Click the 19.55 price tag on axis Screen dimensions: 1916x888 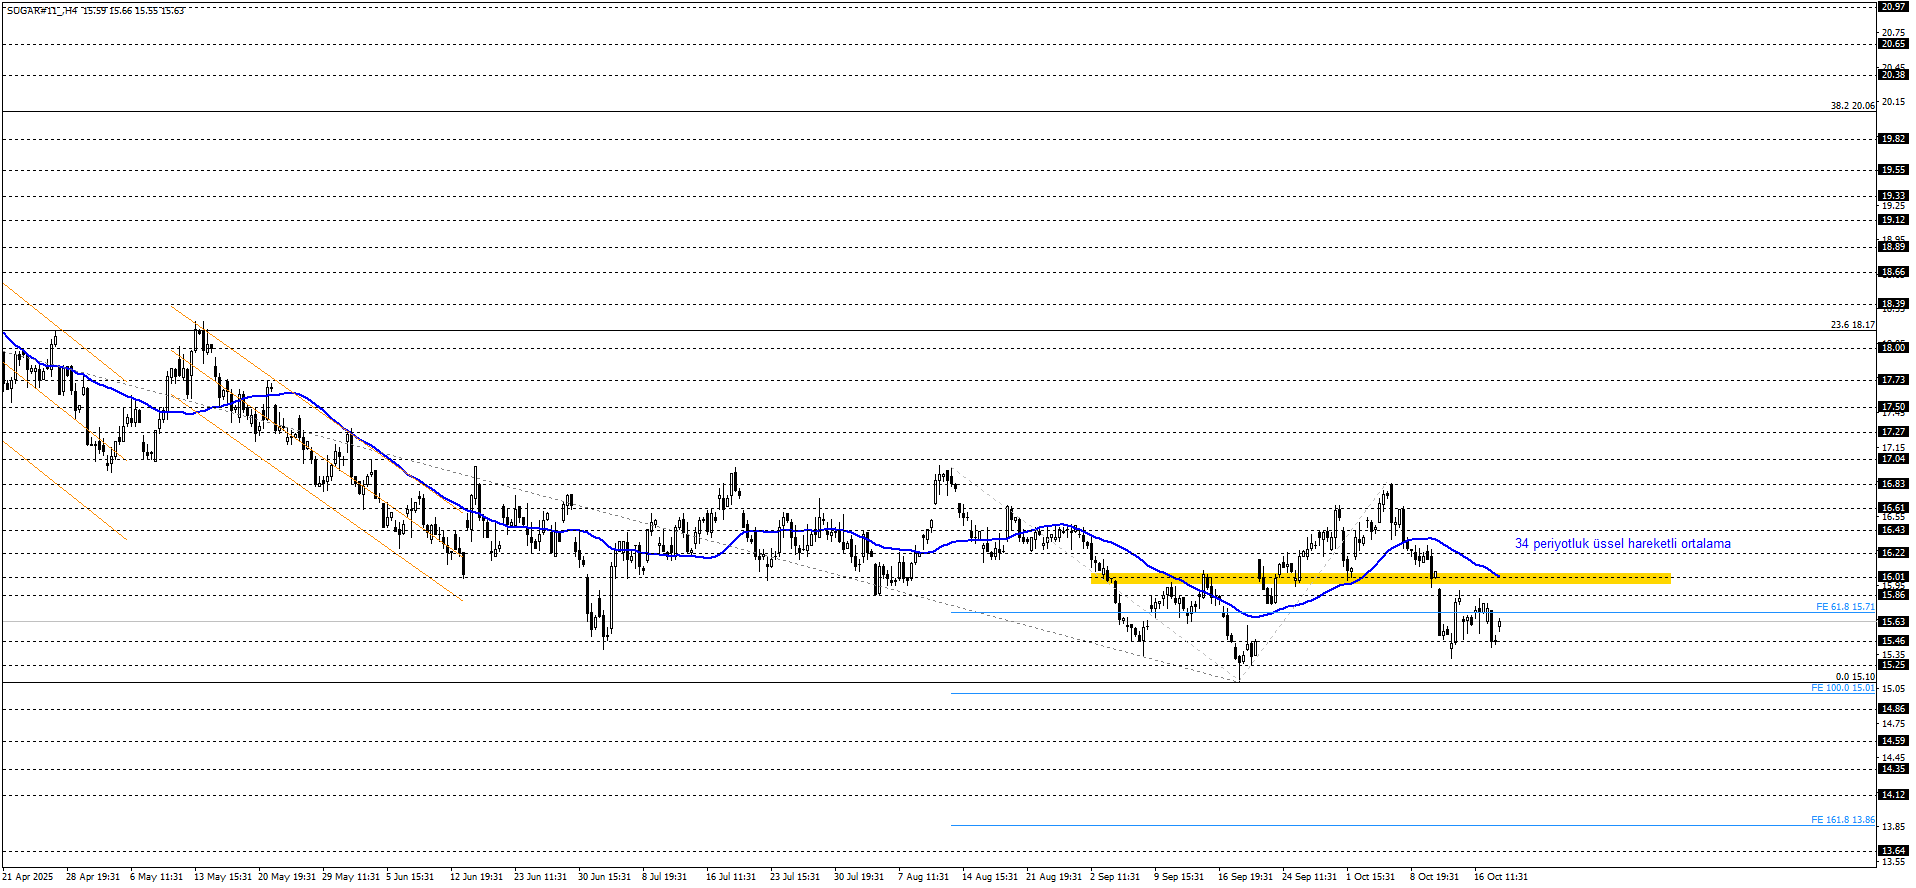pyautogui.click(x=1893, y=170)
